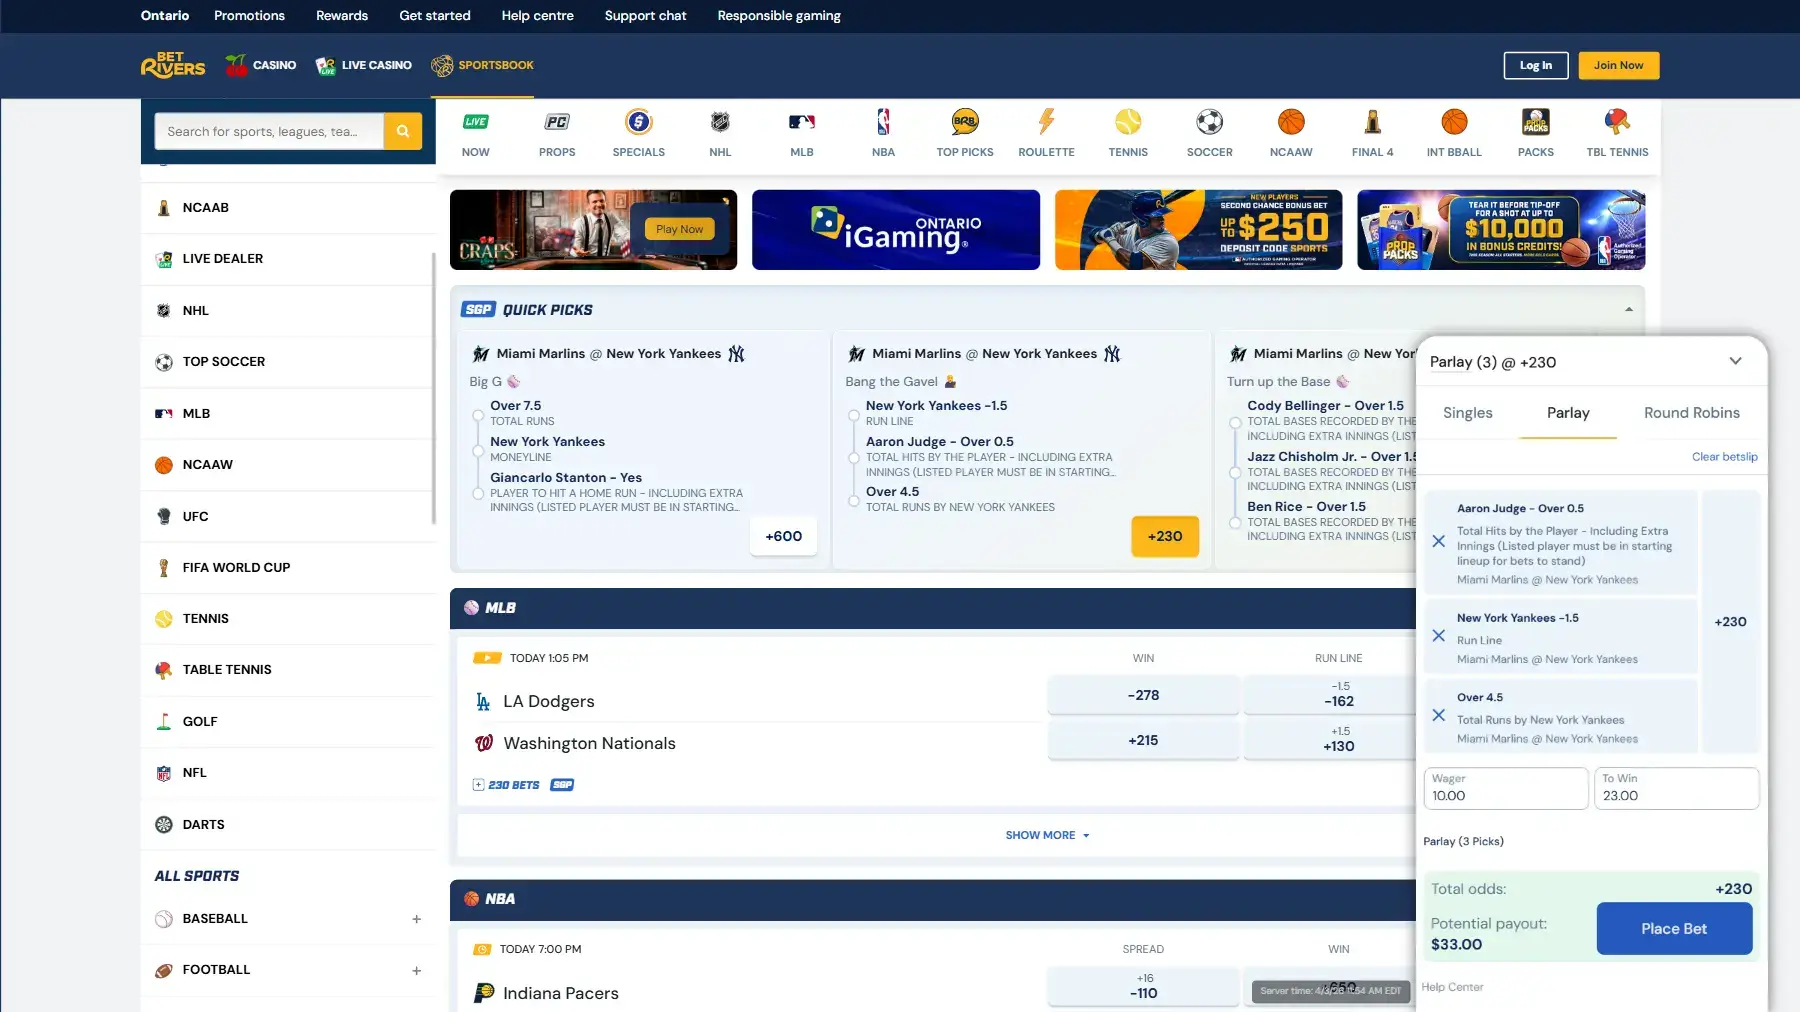Open the Ontario iGaming banner

coord(896,230)
